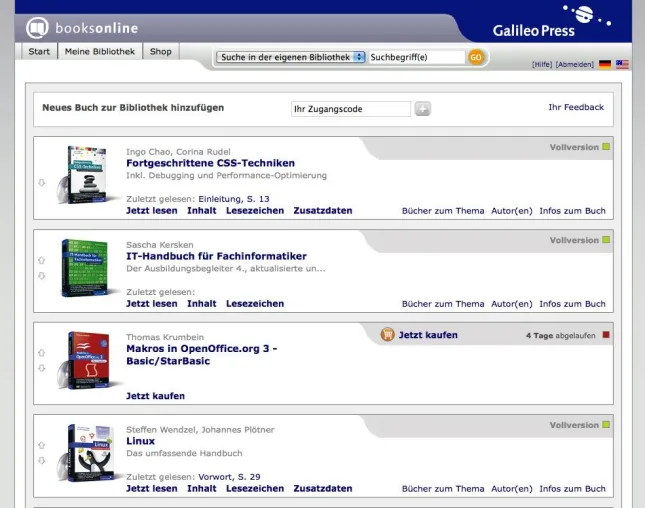Open Autor(en) for Fortgeschrittene CSS-Techniken
The height and width of the screenshot is (508, 645).
[511, 211]
